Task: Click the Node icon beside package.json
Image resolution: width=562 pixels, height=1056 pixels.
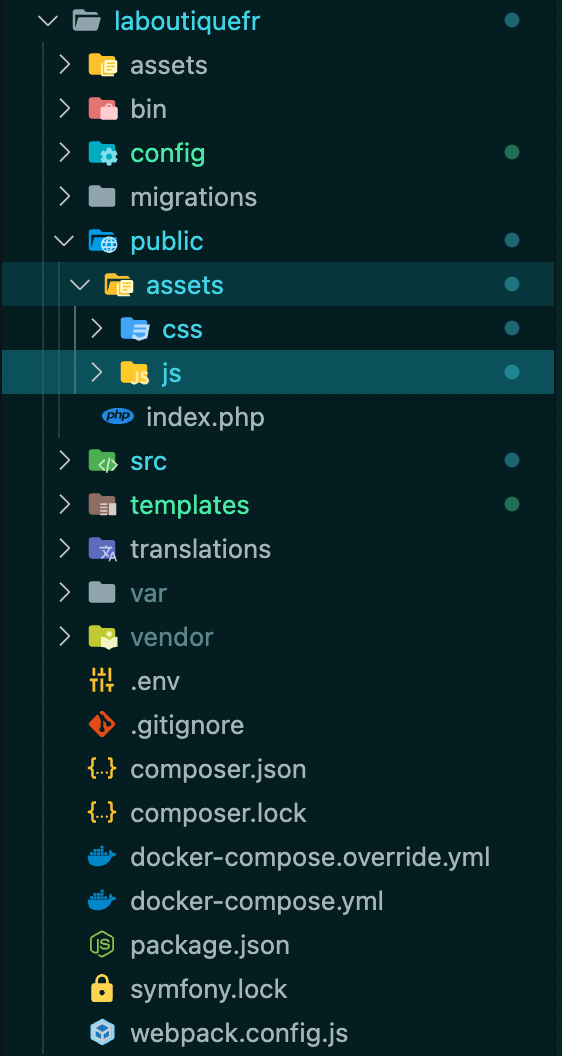Action: coord(102,945)
